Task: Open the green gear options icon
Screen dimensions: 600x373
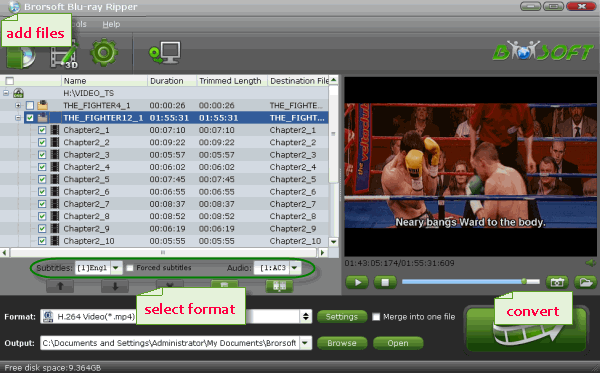Action: 104,52
